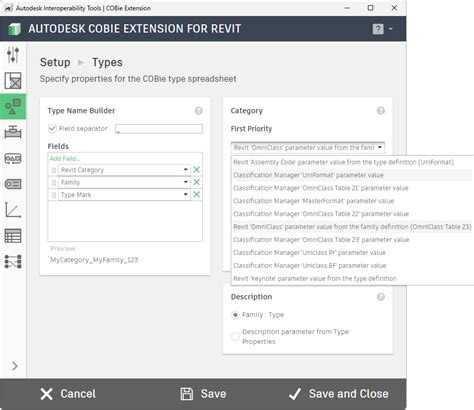Remove the Type Mark field
Viewport: 474px width, 410px height.
point(197,194)
